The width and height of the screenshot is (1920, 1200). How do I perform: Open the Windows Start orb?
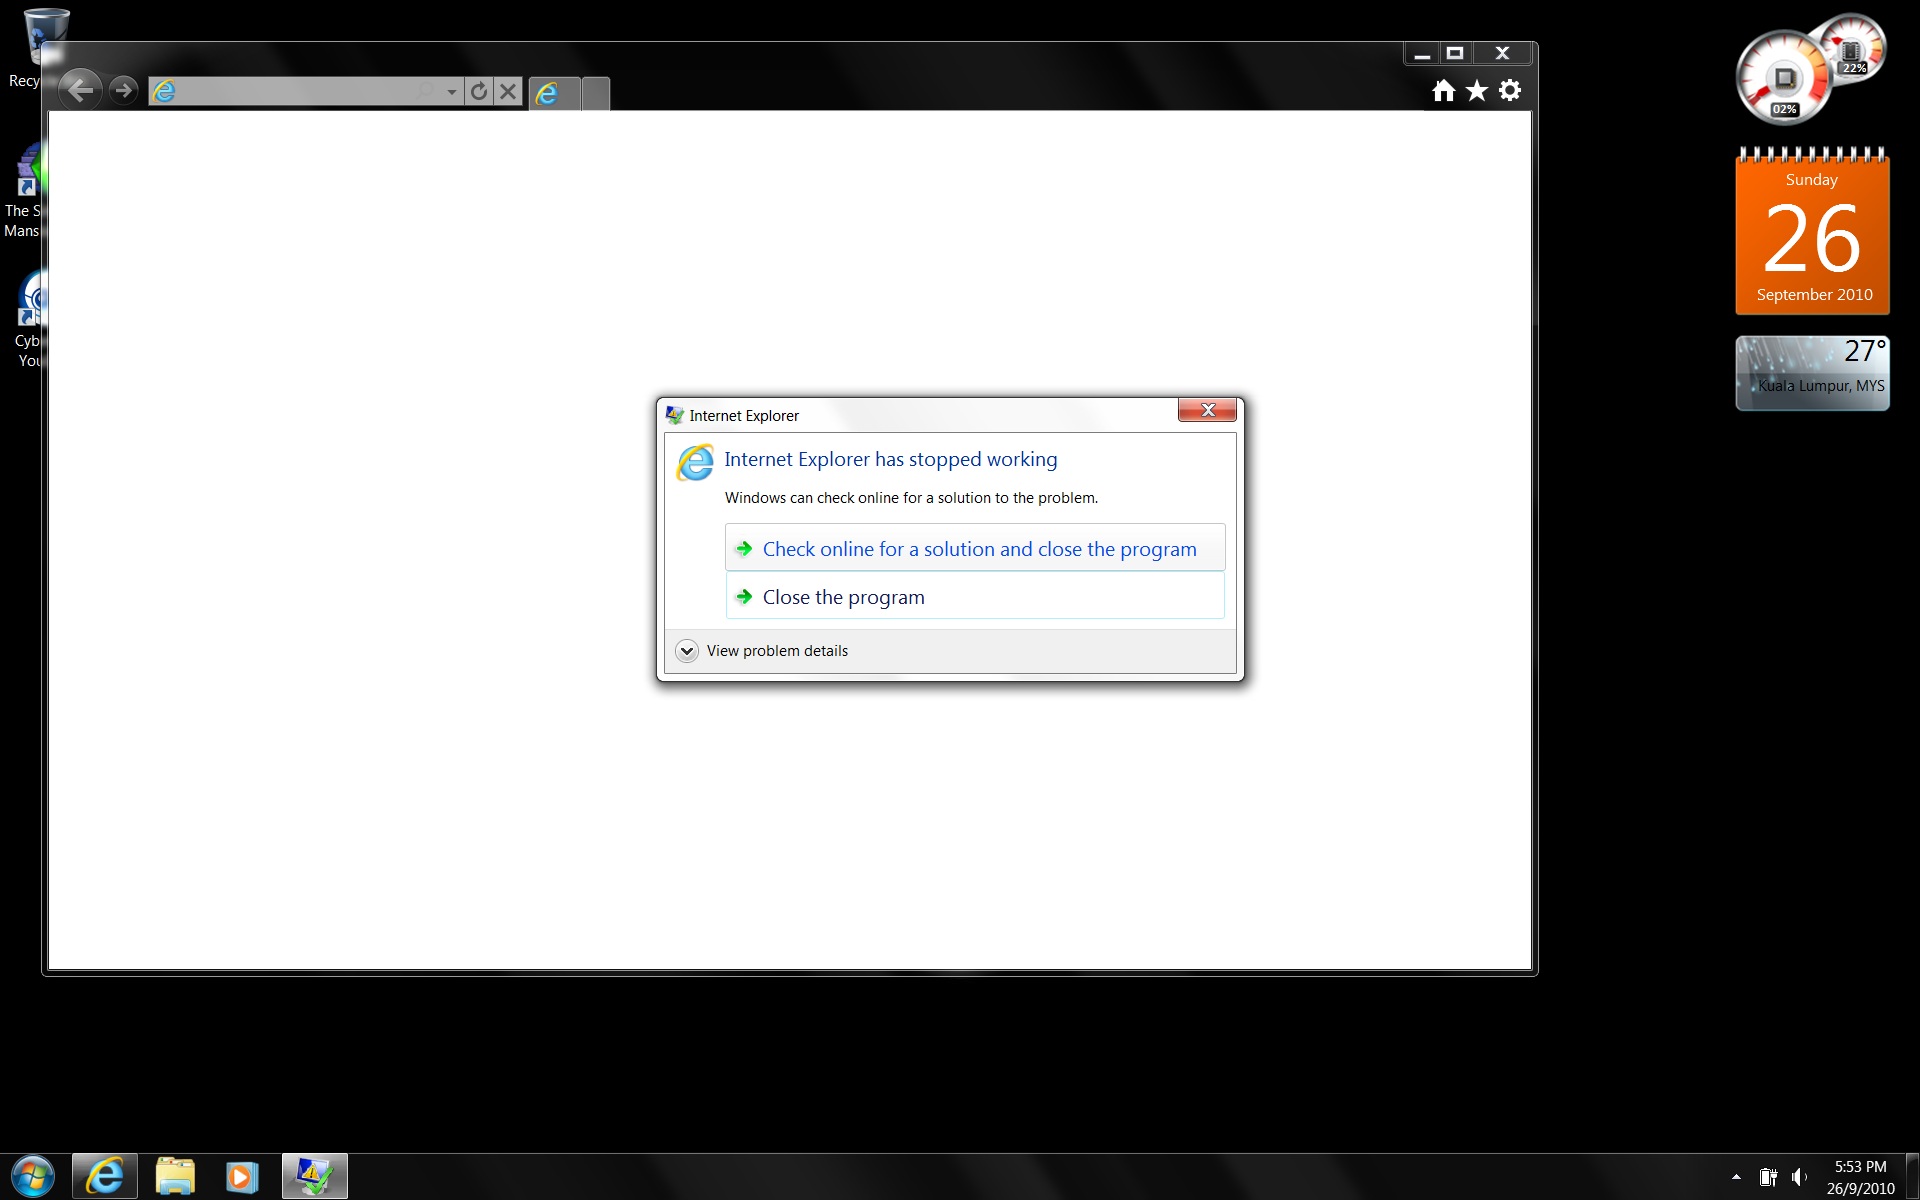(33, 1177)
